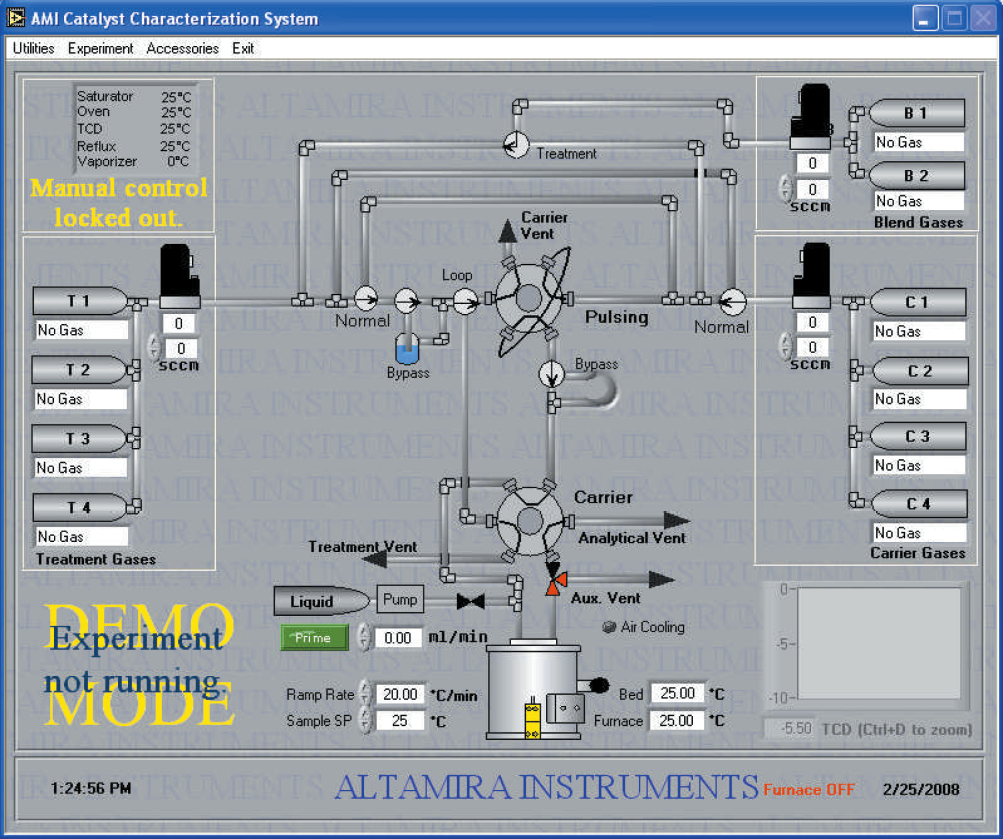
Task: Open the Accessories menu
Action: [182, 49]
